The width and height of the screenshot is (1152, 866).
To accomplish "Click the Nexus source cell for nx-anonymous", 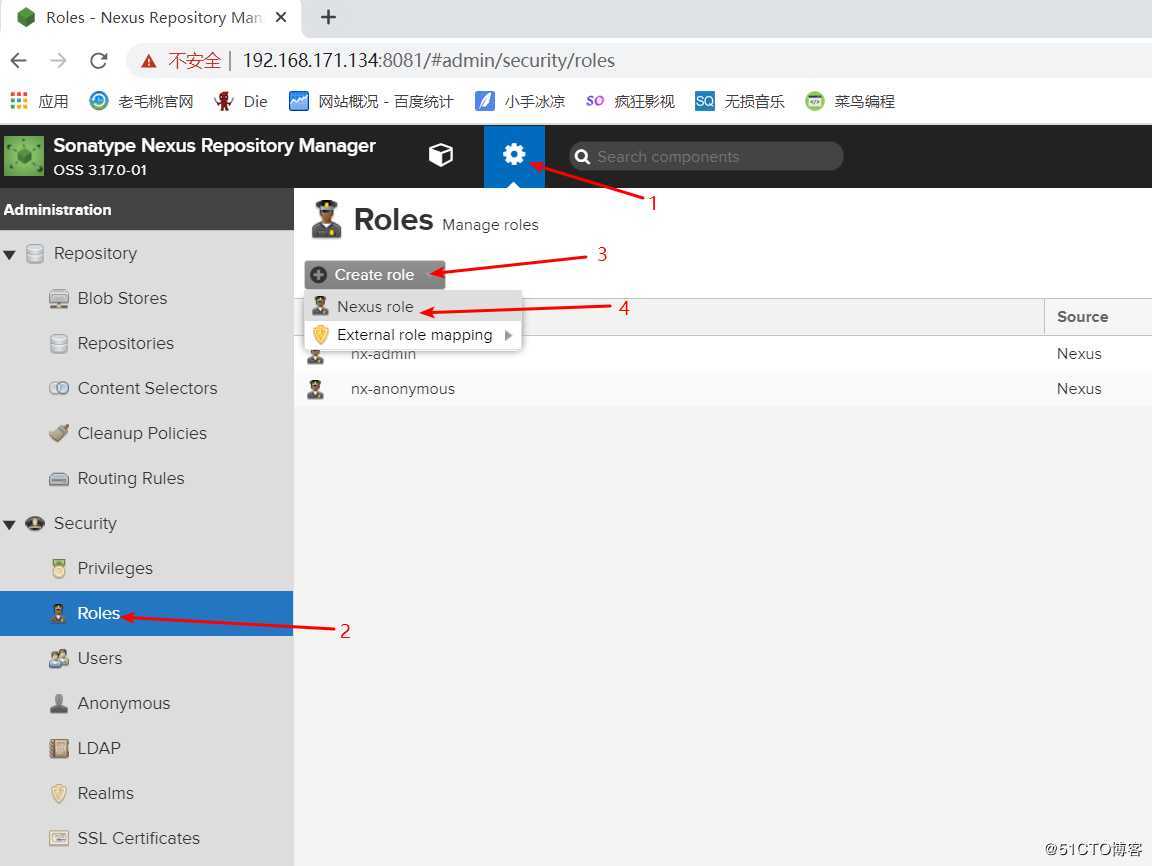I will [x=1079, y=389].
